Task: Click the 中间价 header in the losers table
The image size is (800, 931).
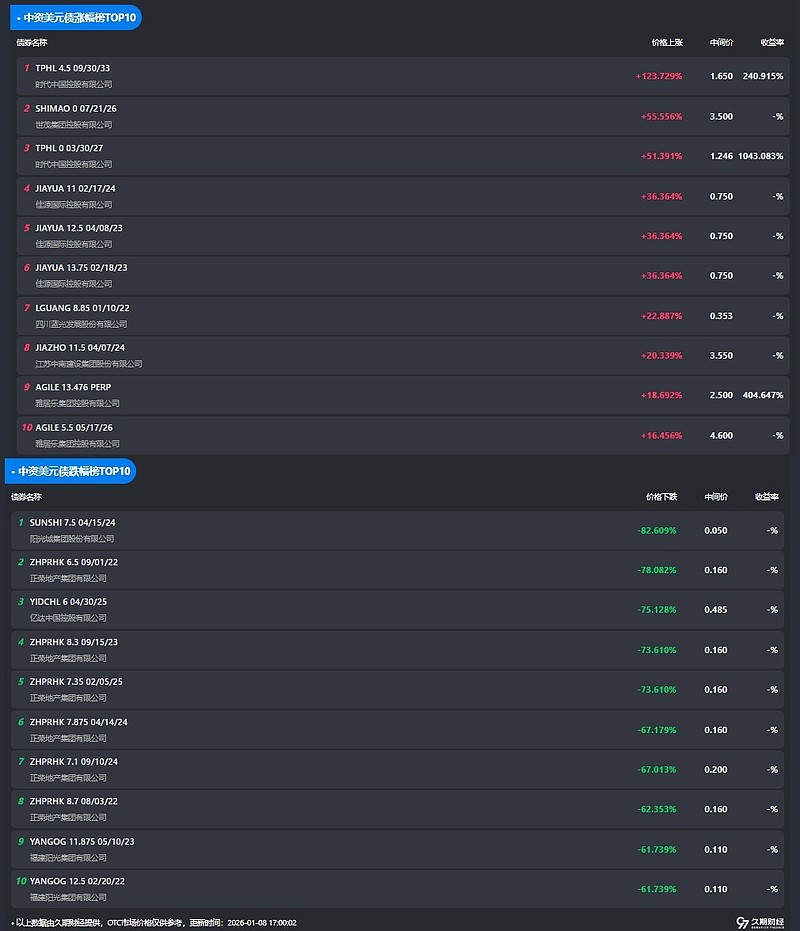Action: click(716, 497)
